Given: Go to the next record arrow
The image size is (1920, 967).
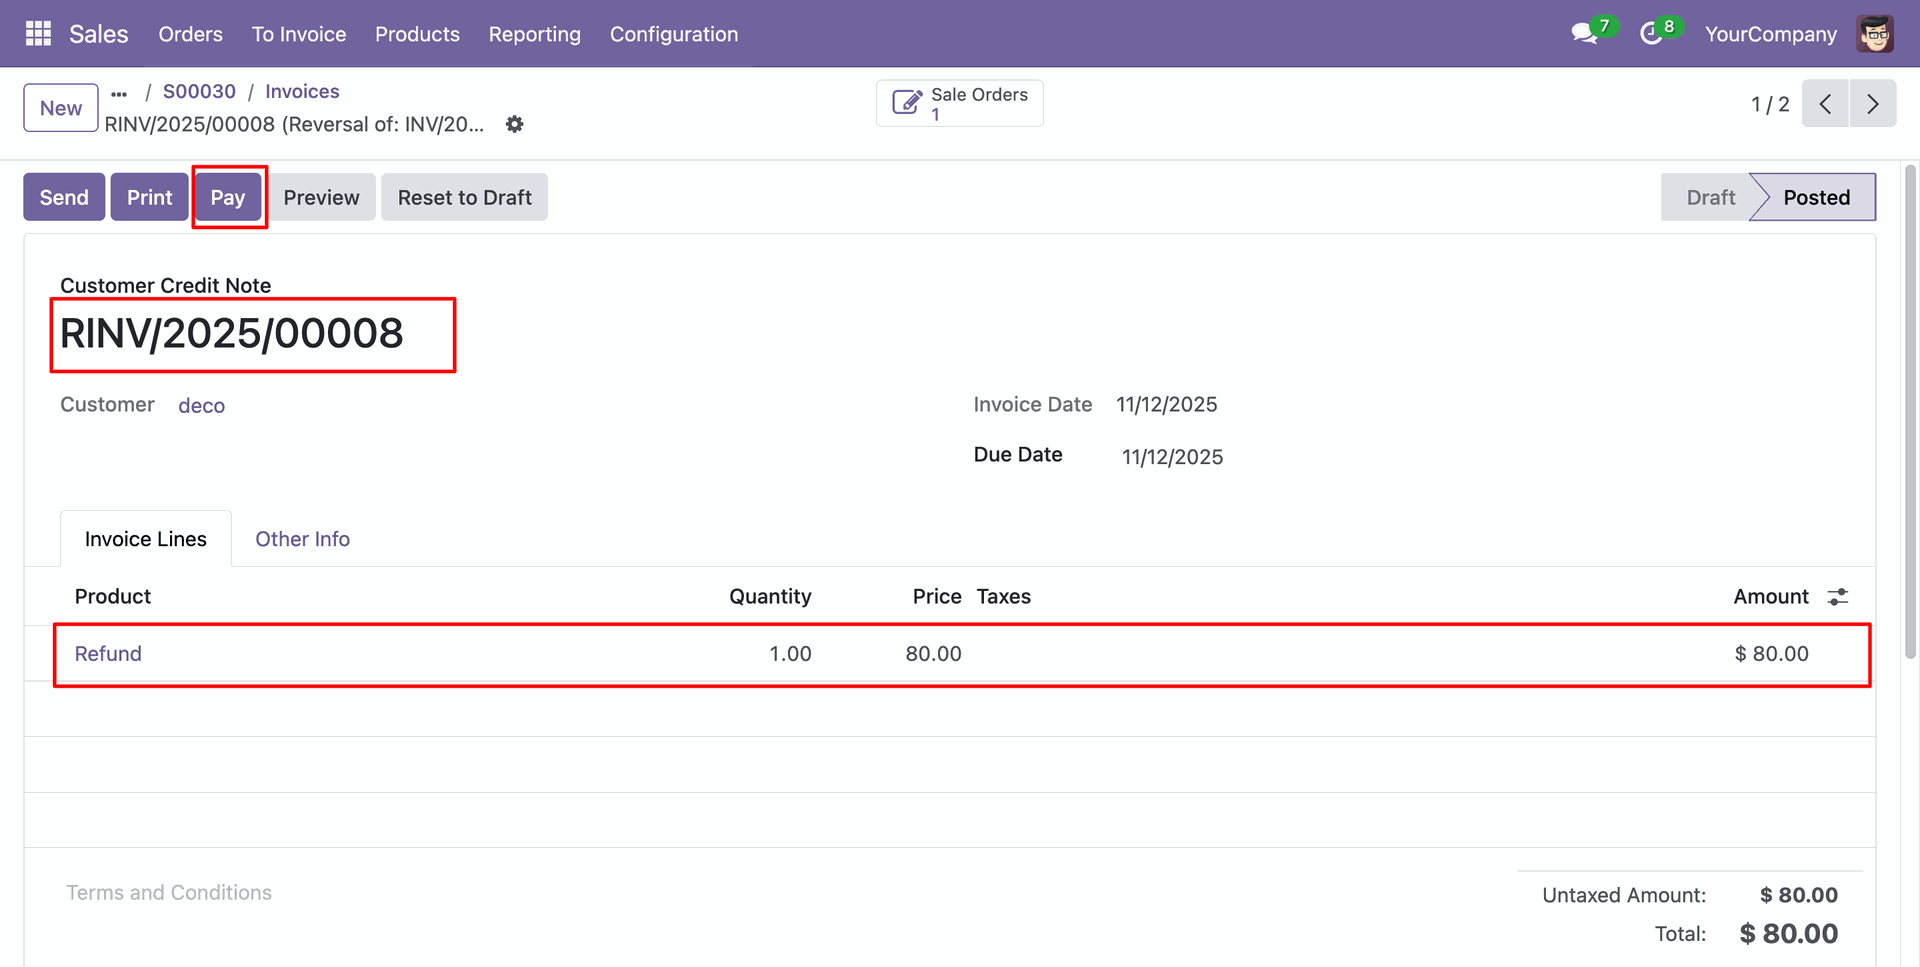Looking at the screenshot, I should (1873, 104).
